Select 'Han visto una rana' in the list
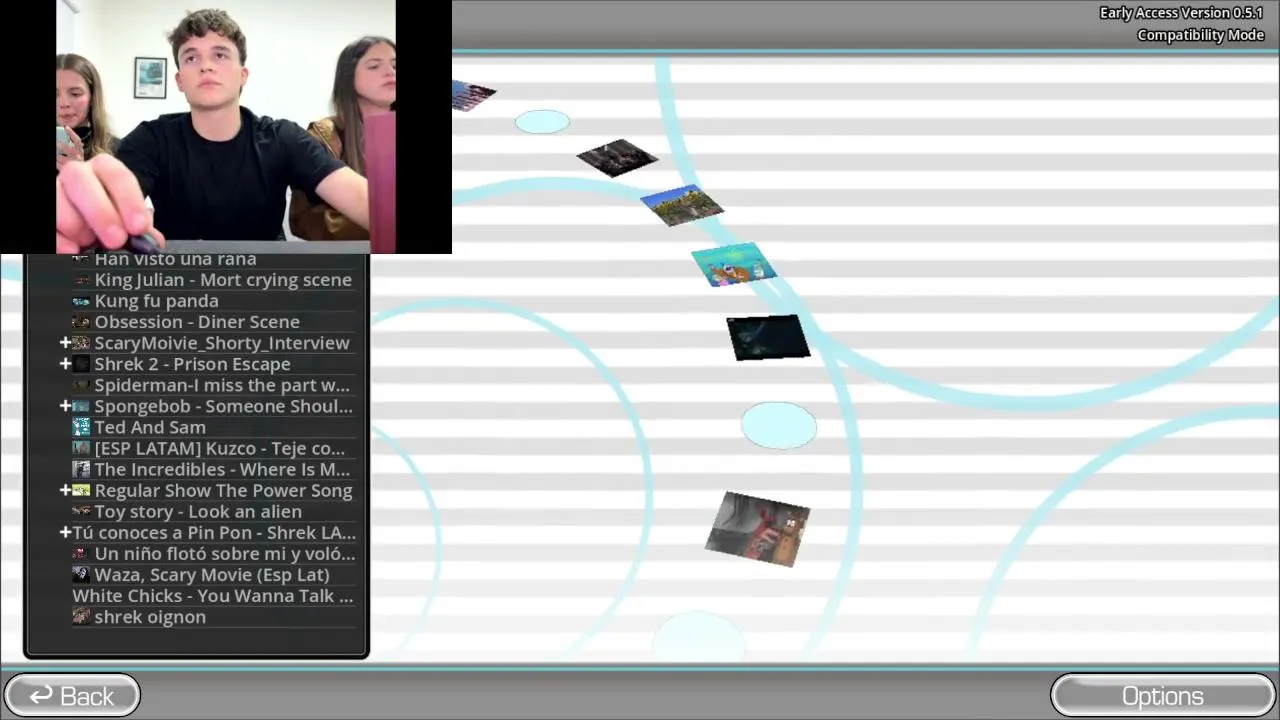The image size is (1280, 720). tap(175, 260)
